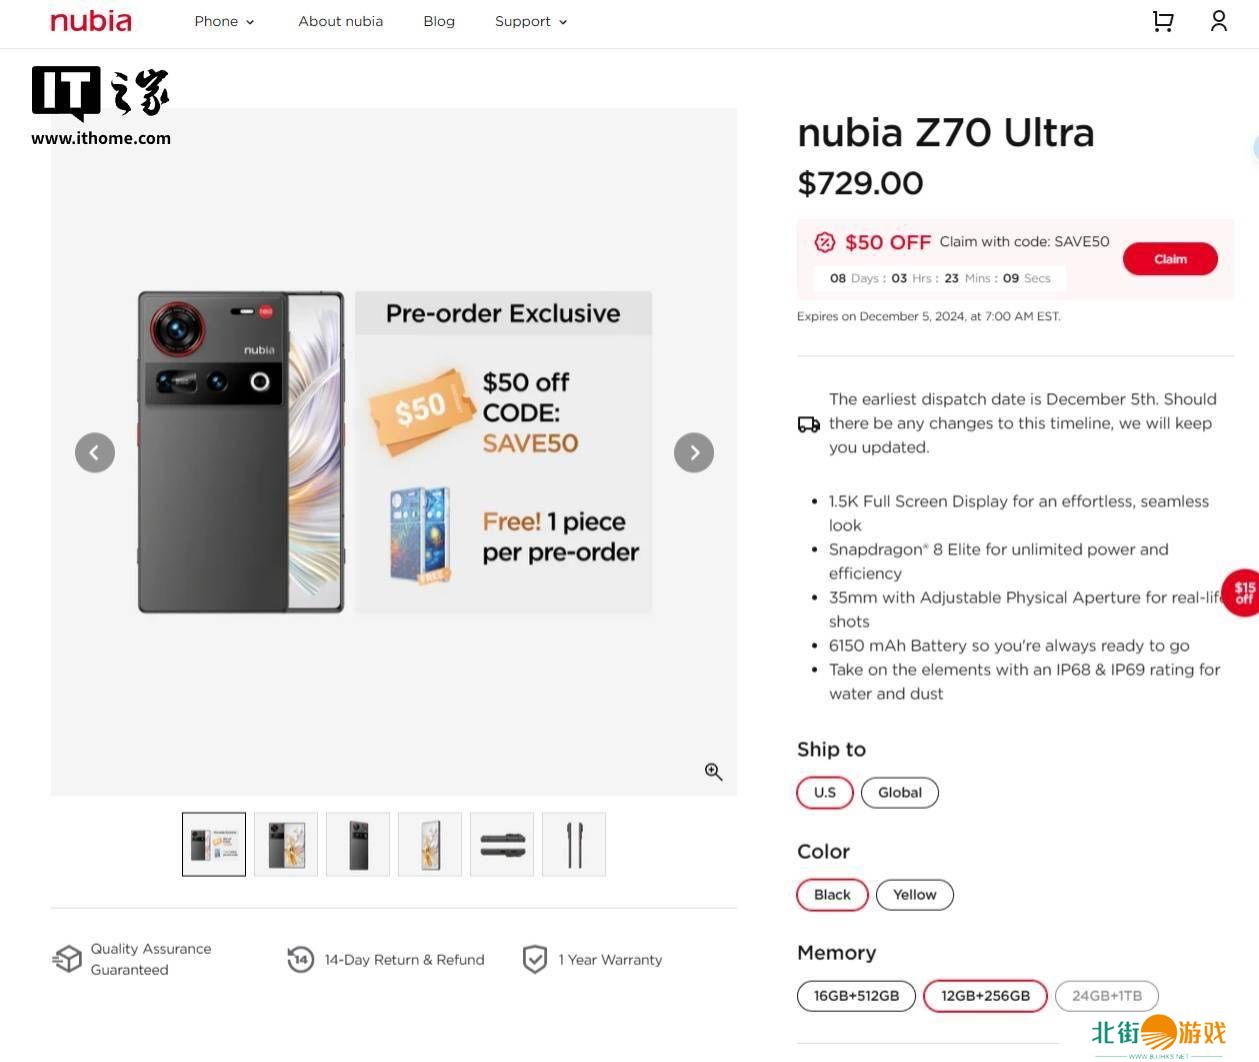Screen dimensions: 1259x1062
Task: Click the red Claim button
Action: tap(1170, 259)
